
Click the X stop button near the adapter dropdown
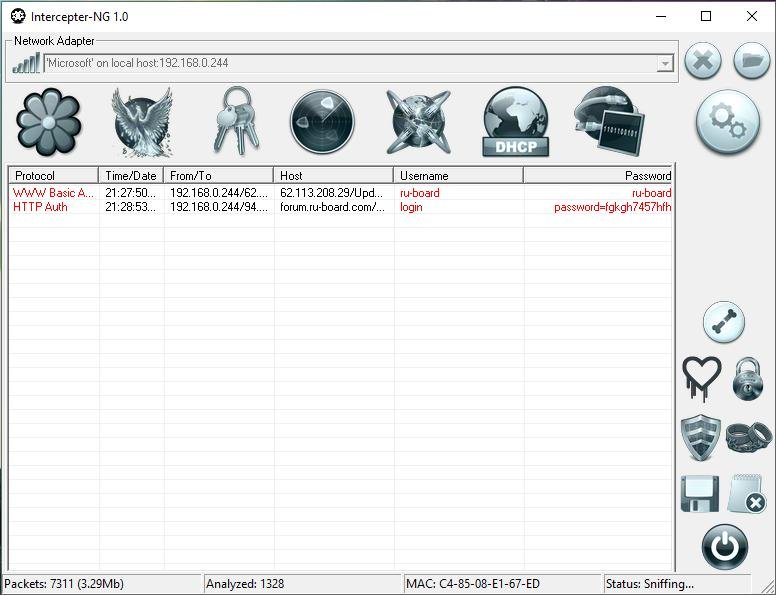[703, 61]
